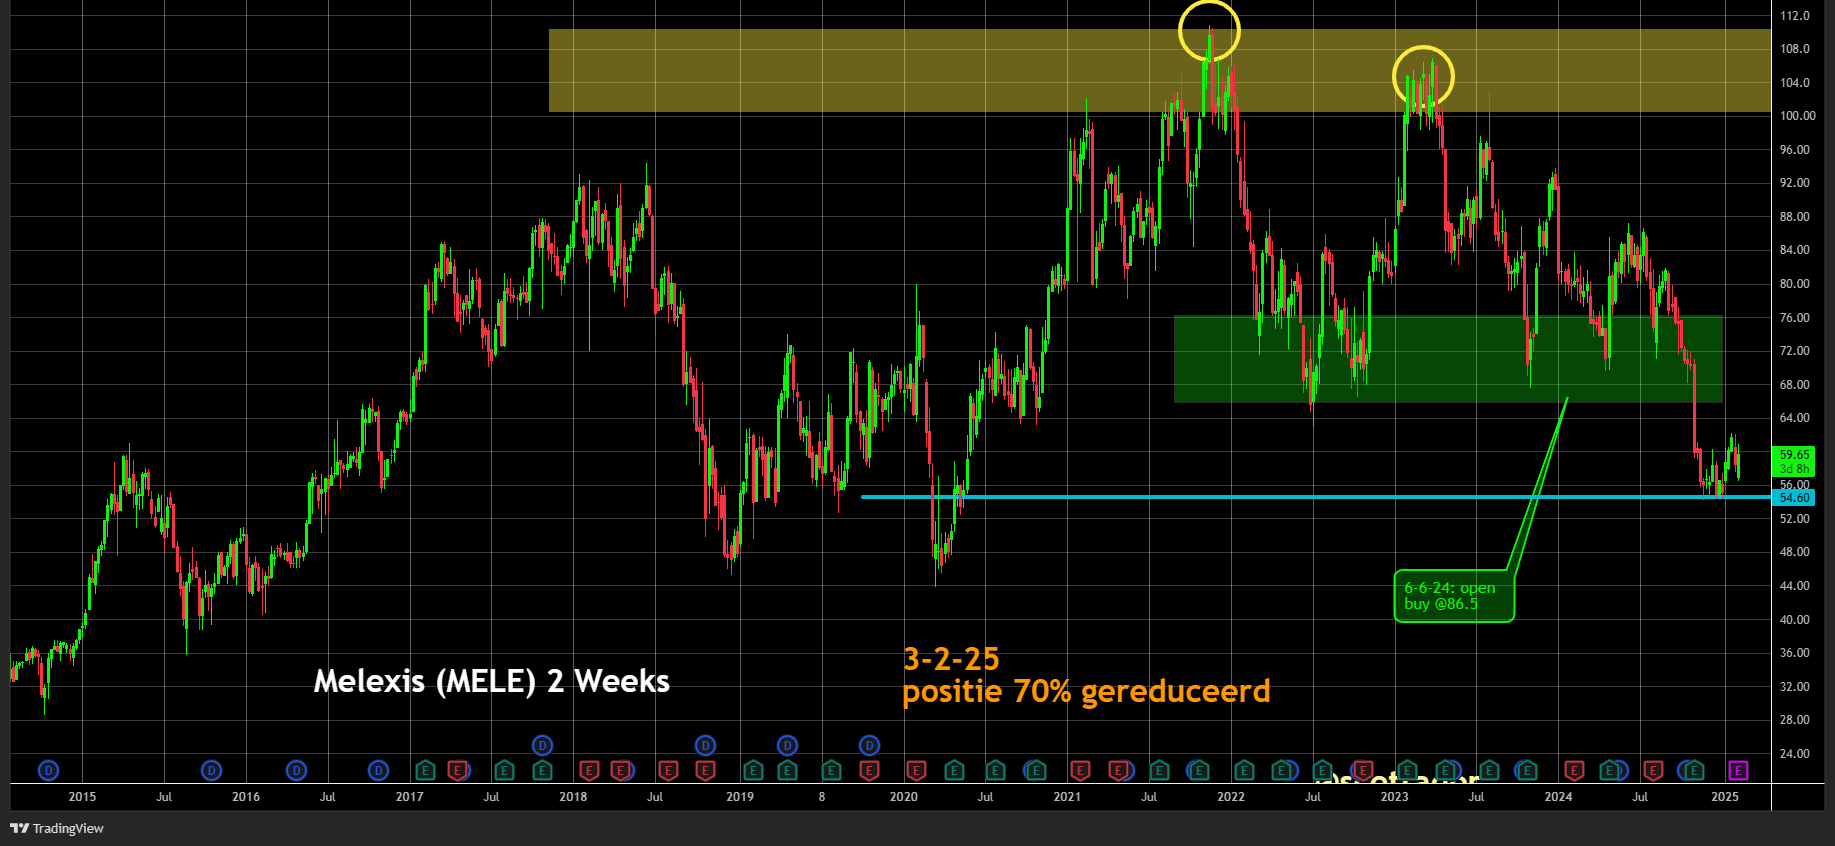Click the 24.00 price axis label
This screenshot has height=846, width=1835.
pyautogui.click(x=1794, y=754)
